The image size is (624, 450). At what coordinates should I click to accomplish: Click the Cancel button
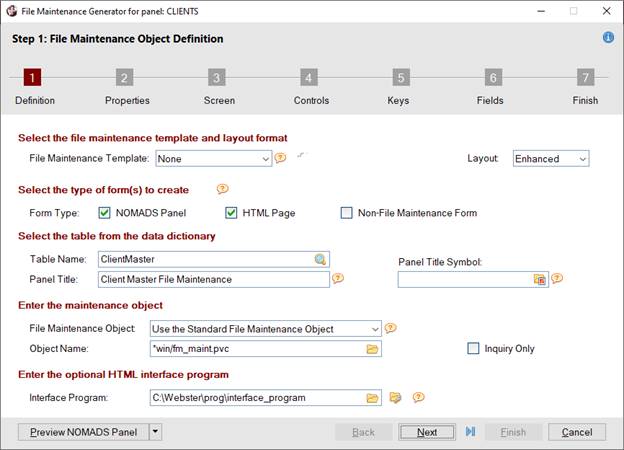pyautogui.click(x=577, y=432)
